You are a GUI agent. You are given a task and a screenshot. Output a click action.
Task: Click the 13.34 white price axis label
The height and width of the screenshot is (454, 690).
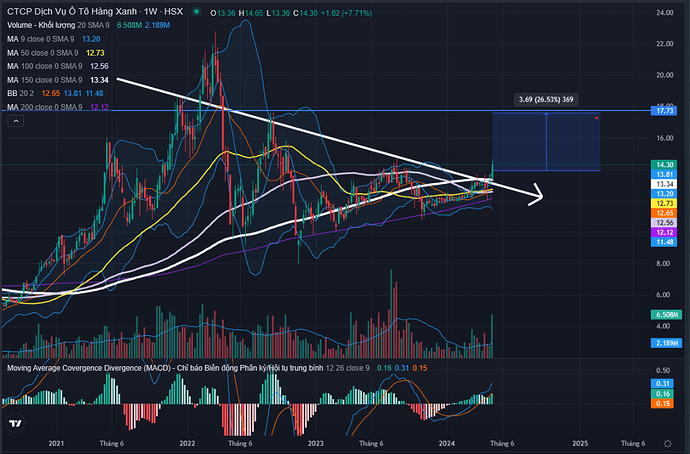click(664, 184)
